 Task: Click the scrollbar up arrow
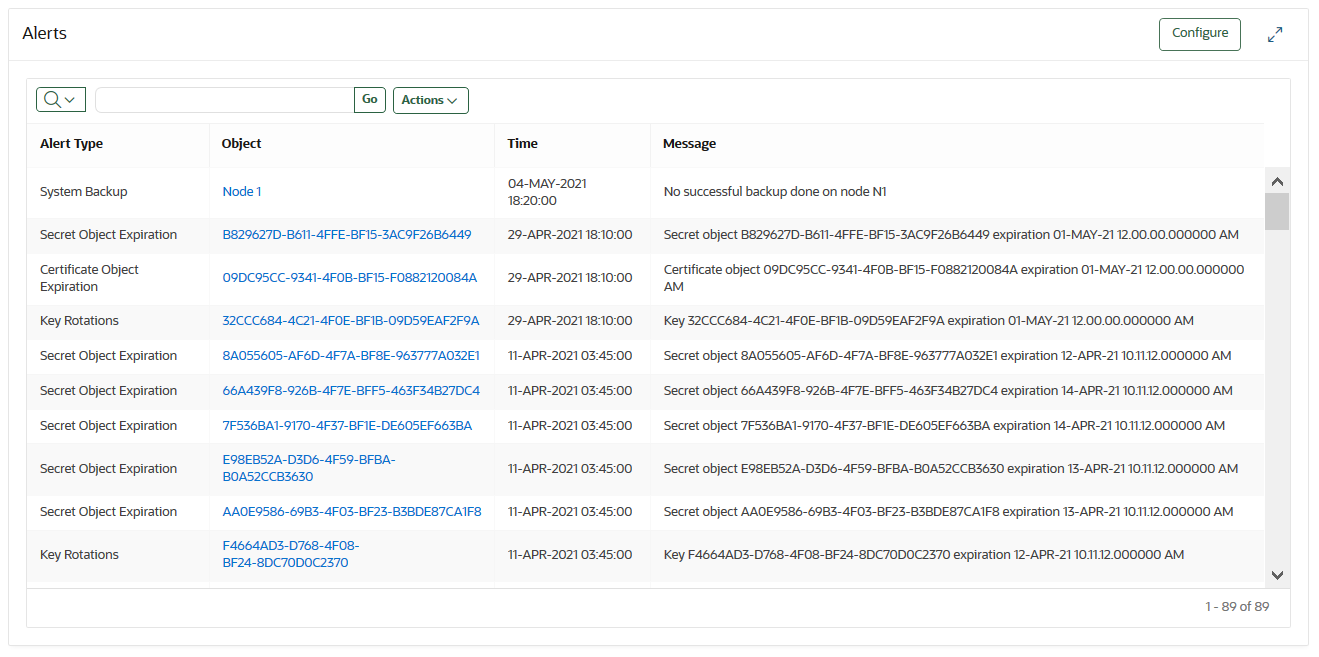coord(1278,180)
